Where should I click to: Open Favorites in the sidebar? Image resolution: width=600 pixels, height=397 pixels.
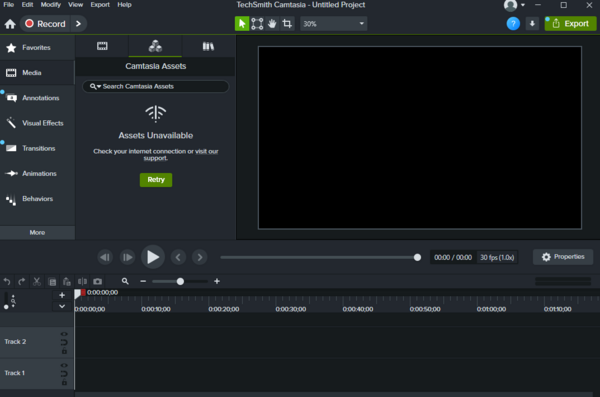coord(37,47)
